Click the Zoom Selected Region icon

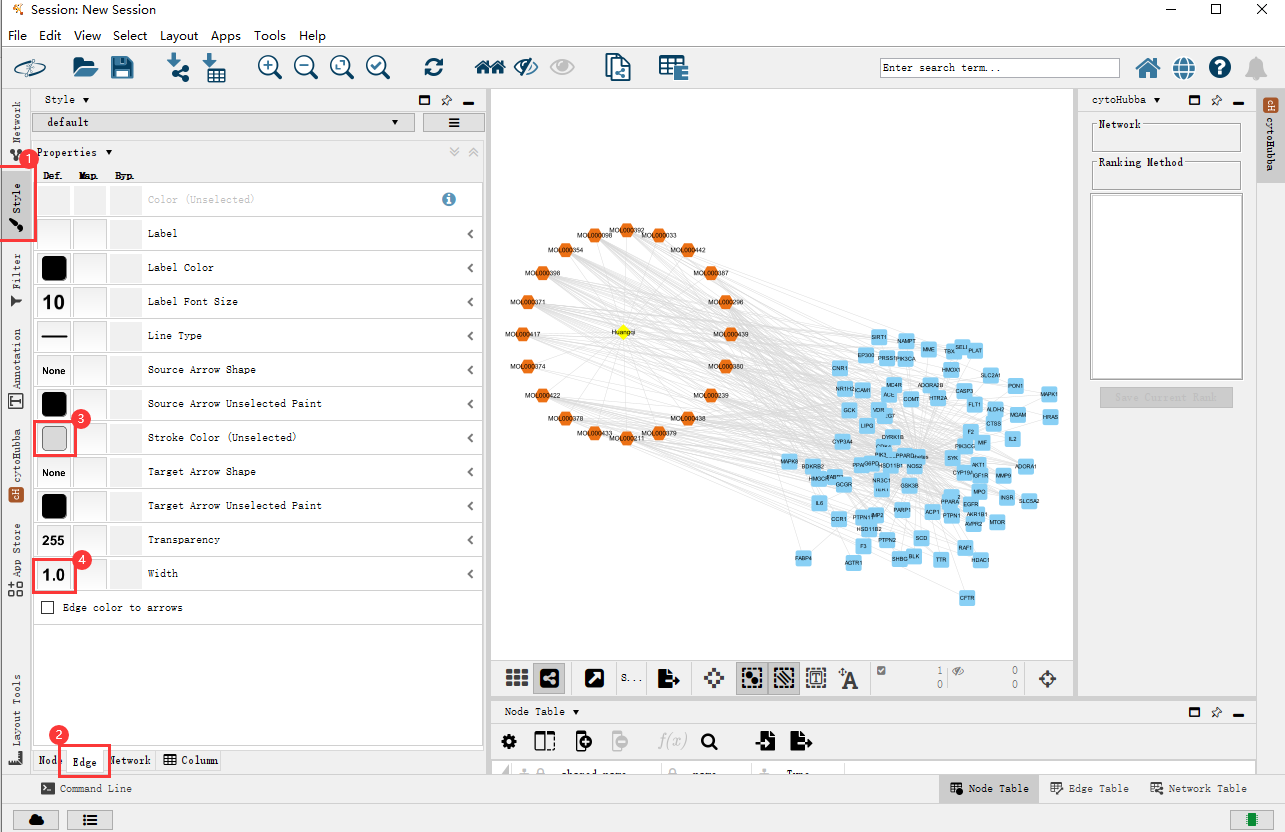377,67
